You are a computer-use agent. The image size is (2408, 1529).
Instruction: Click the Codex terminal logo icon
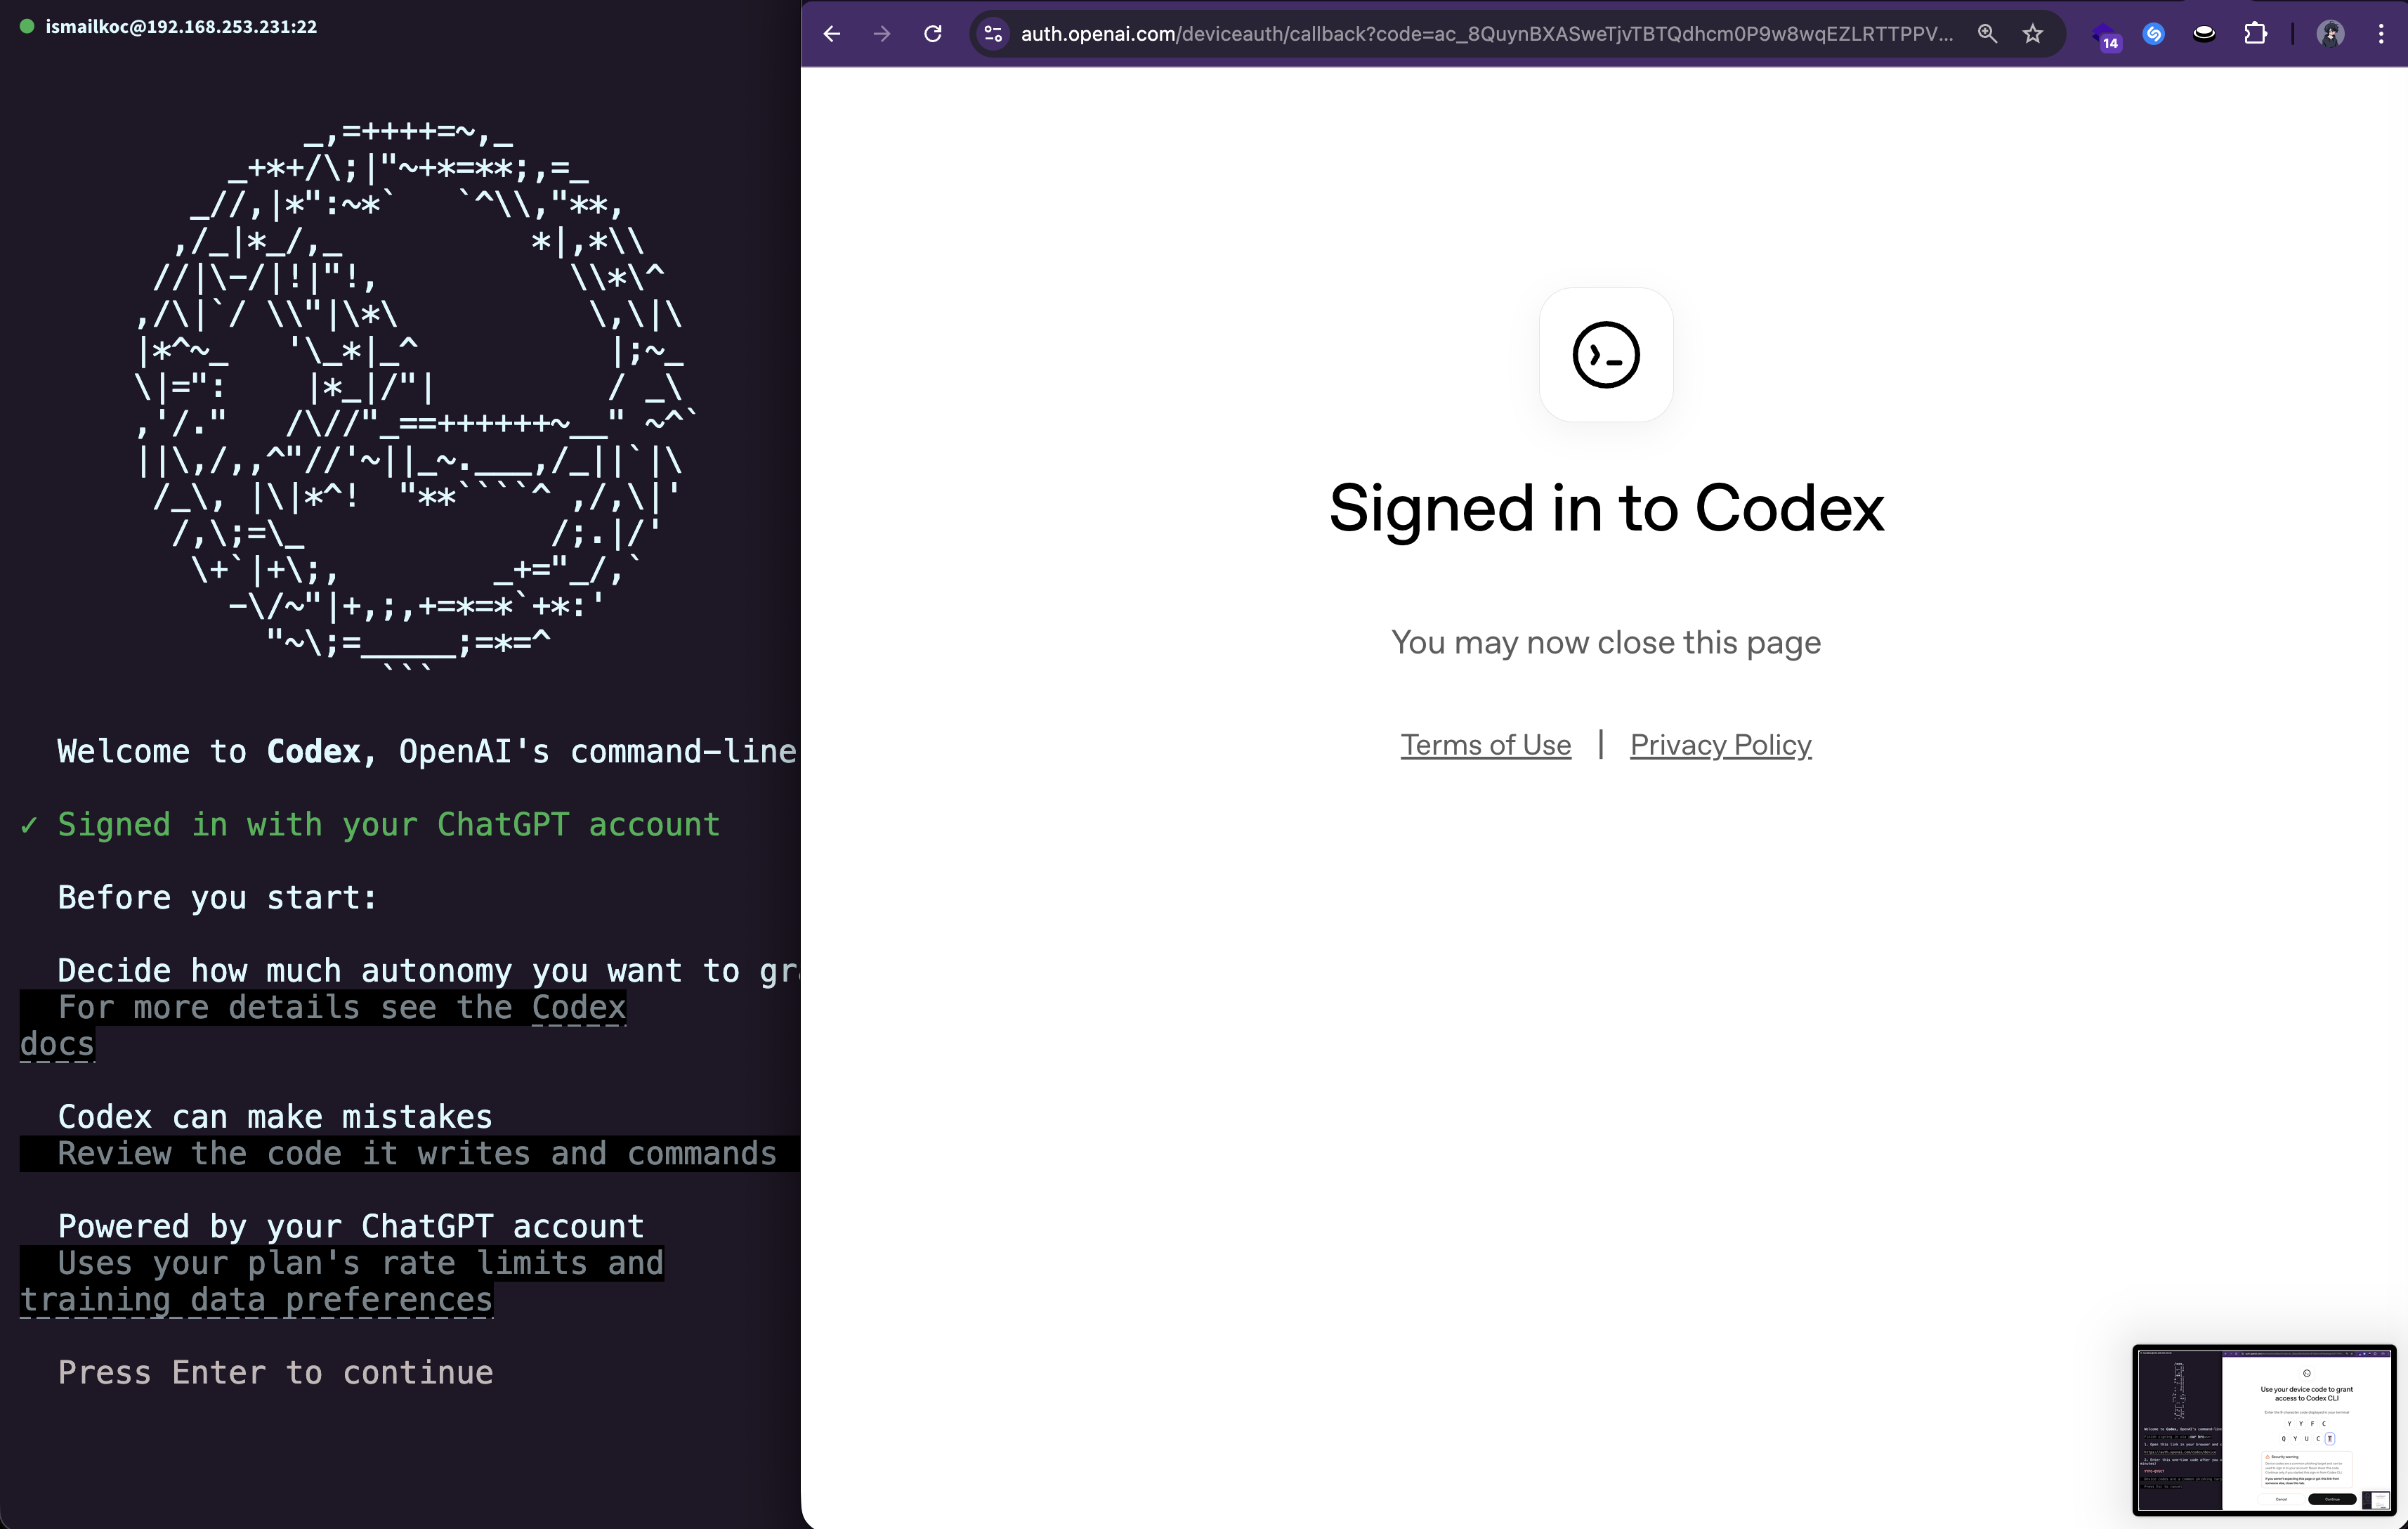click(1606, 355)
